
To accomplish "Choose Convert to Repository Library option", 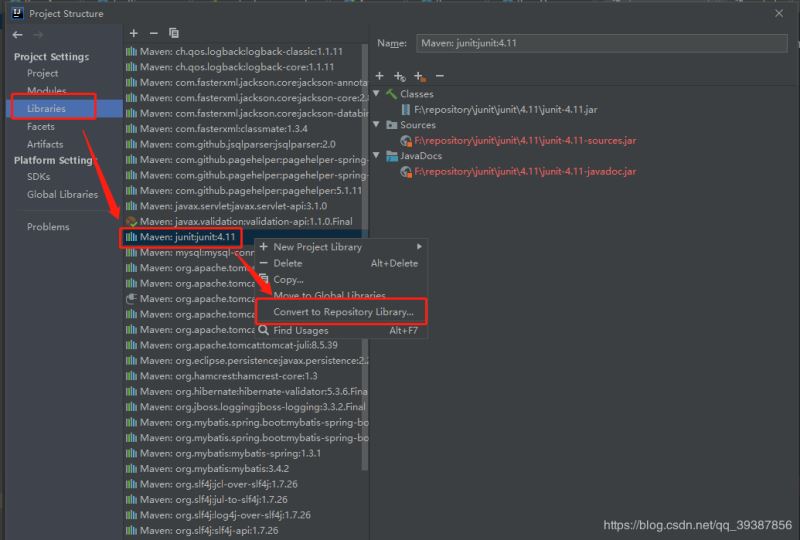I will 343,312.
